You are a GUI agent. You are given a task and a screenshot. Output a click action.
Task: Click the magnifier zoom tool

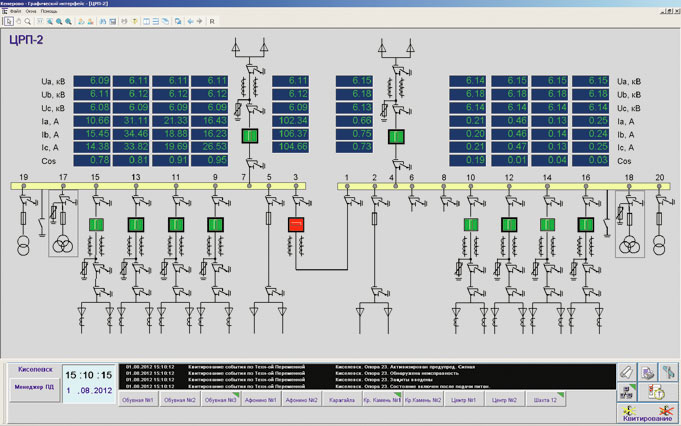(x=28, y=20)
